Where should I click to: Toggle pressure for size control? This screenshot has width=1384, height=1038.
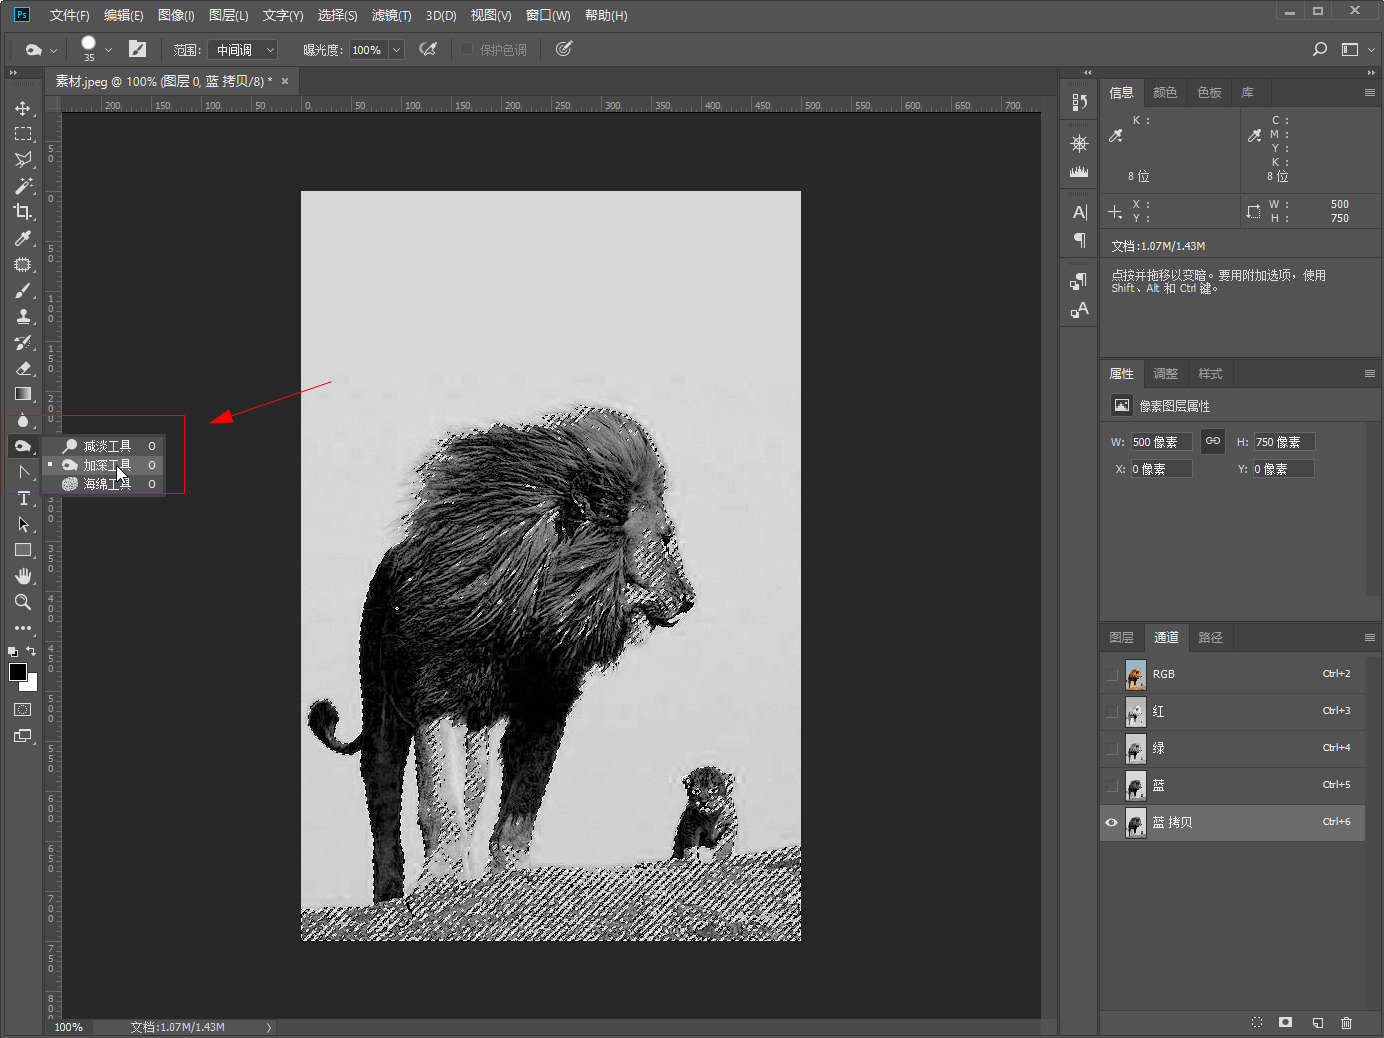564,49
